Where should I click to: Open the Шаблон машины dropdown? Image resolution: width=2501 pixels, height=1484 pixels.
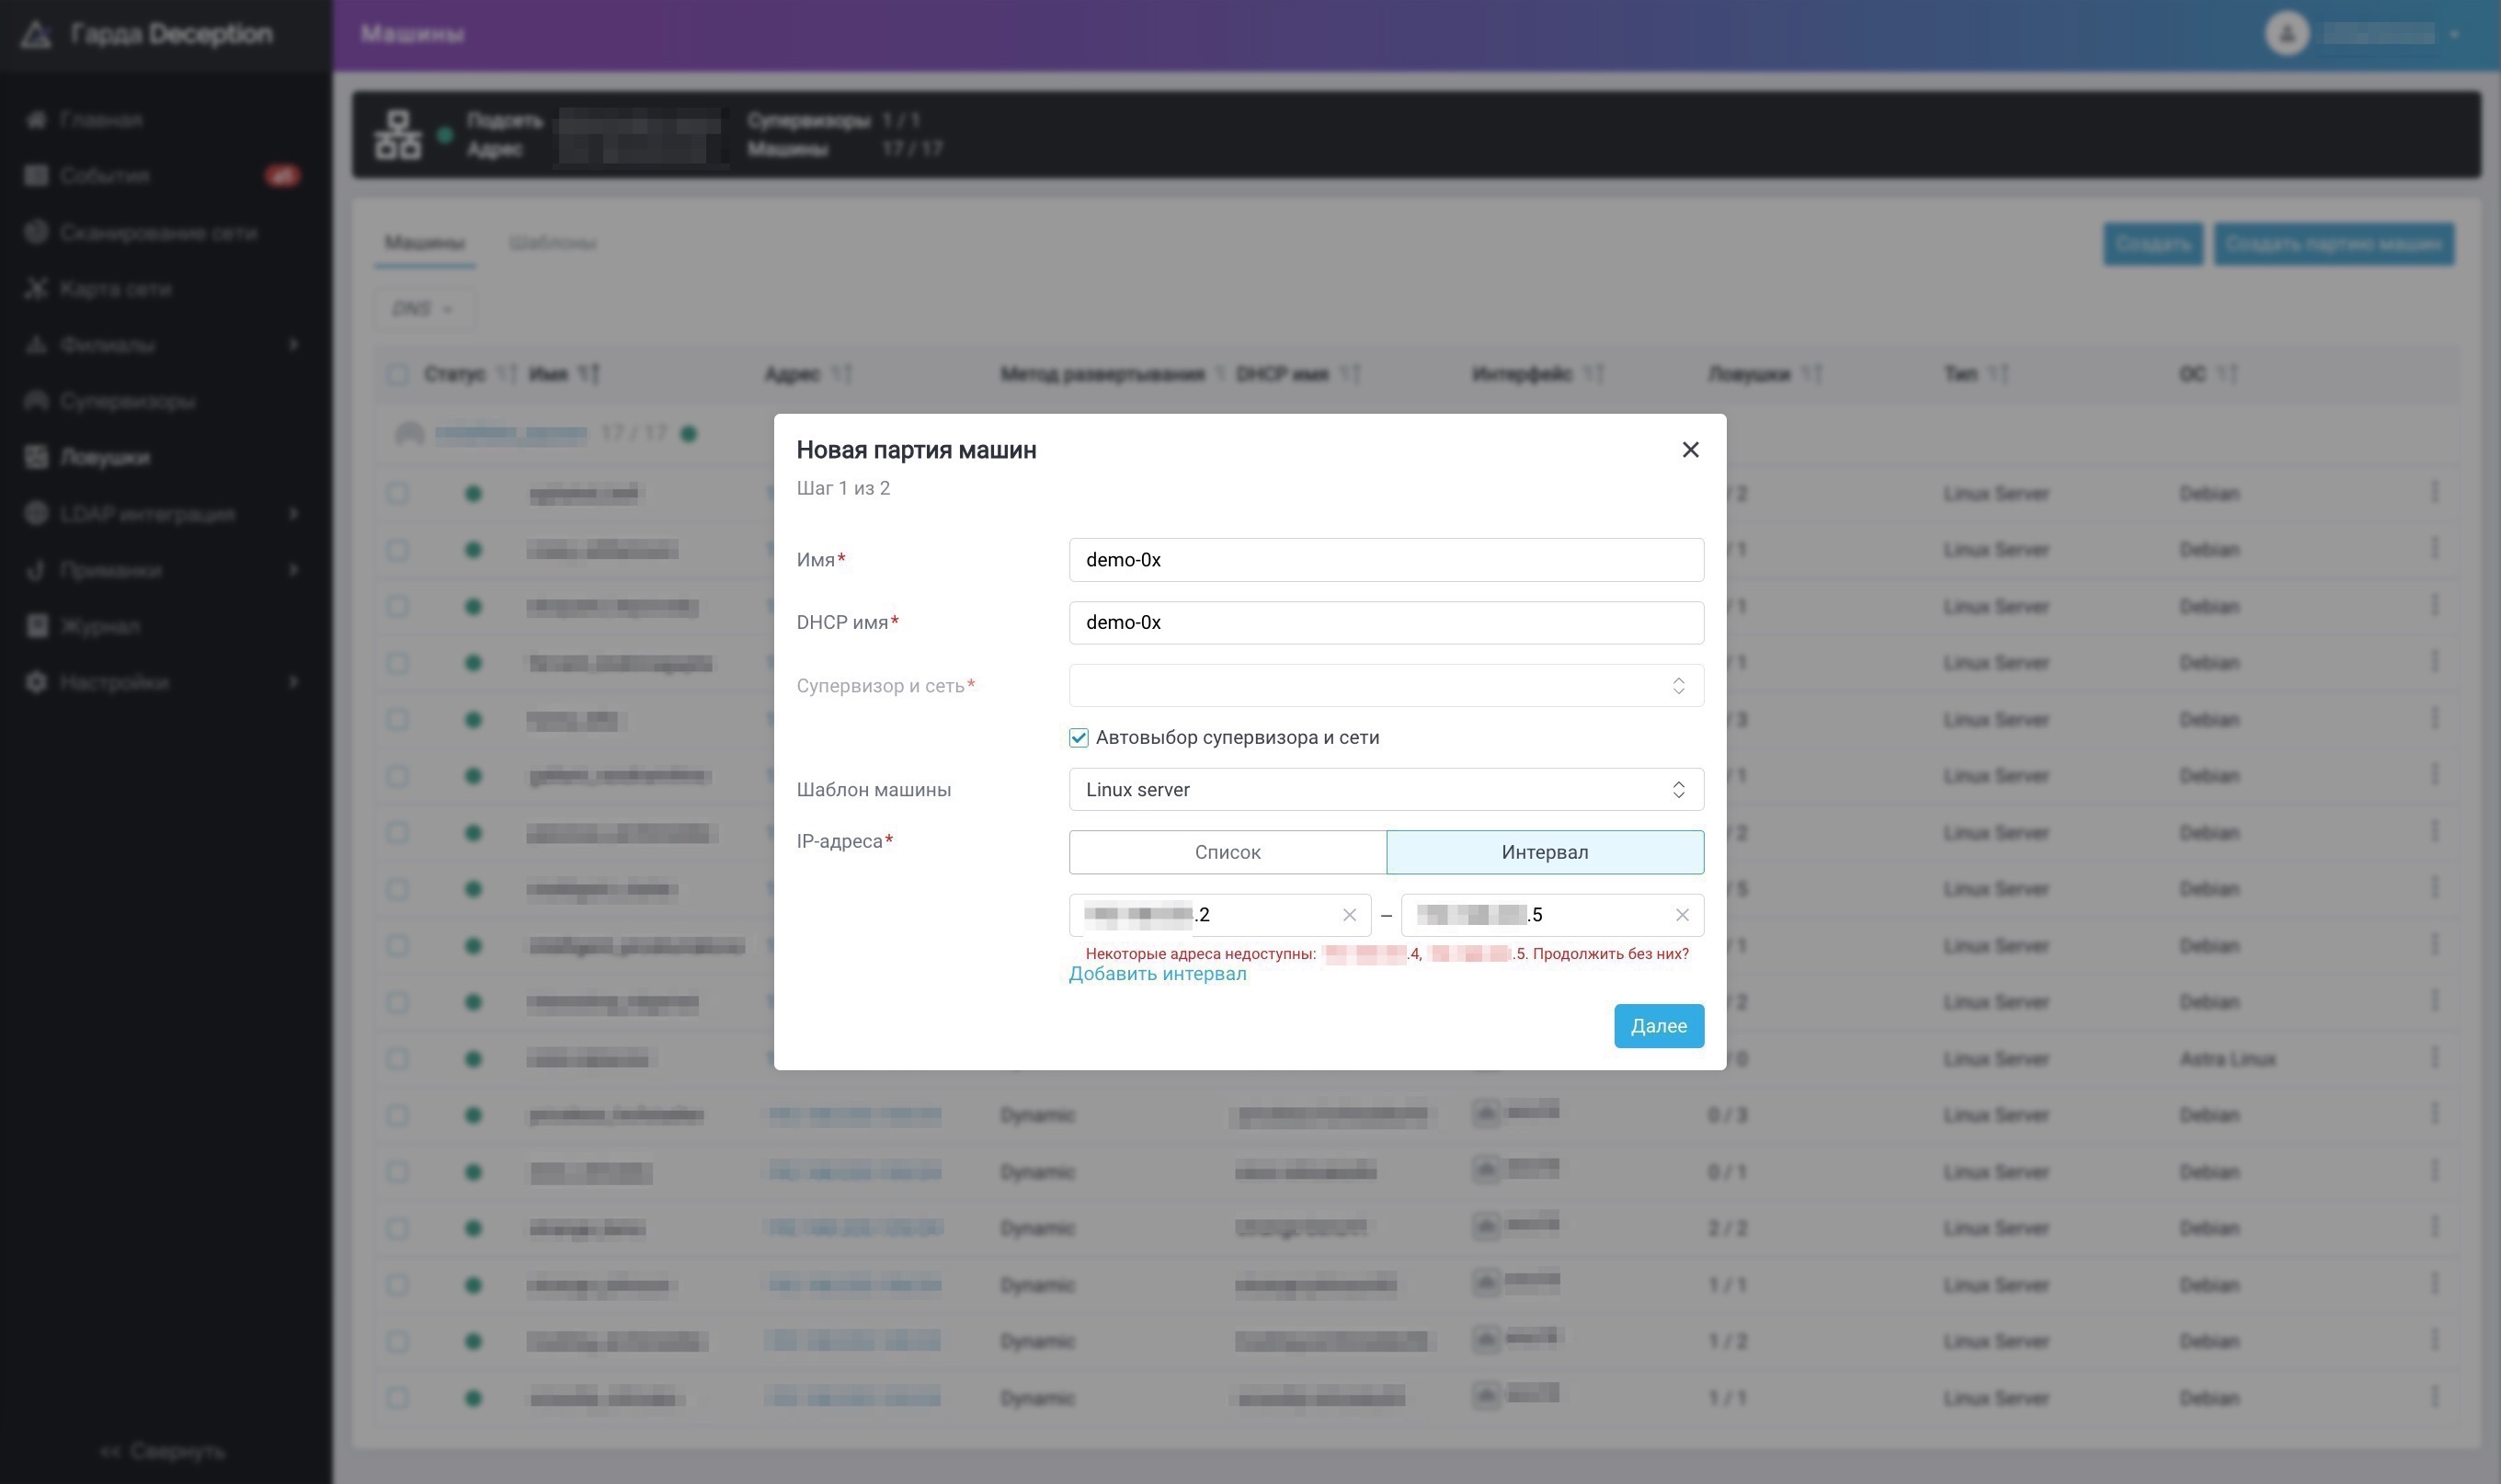1385,790
